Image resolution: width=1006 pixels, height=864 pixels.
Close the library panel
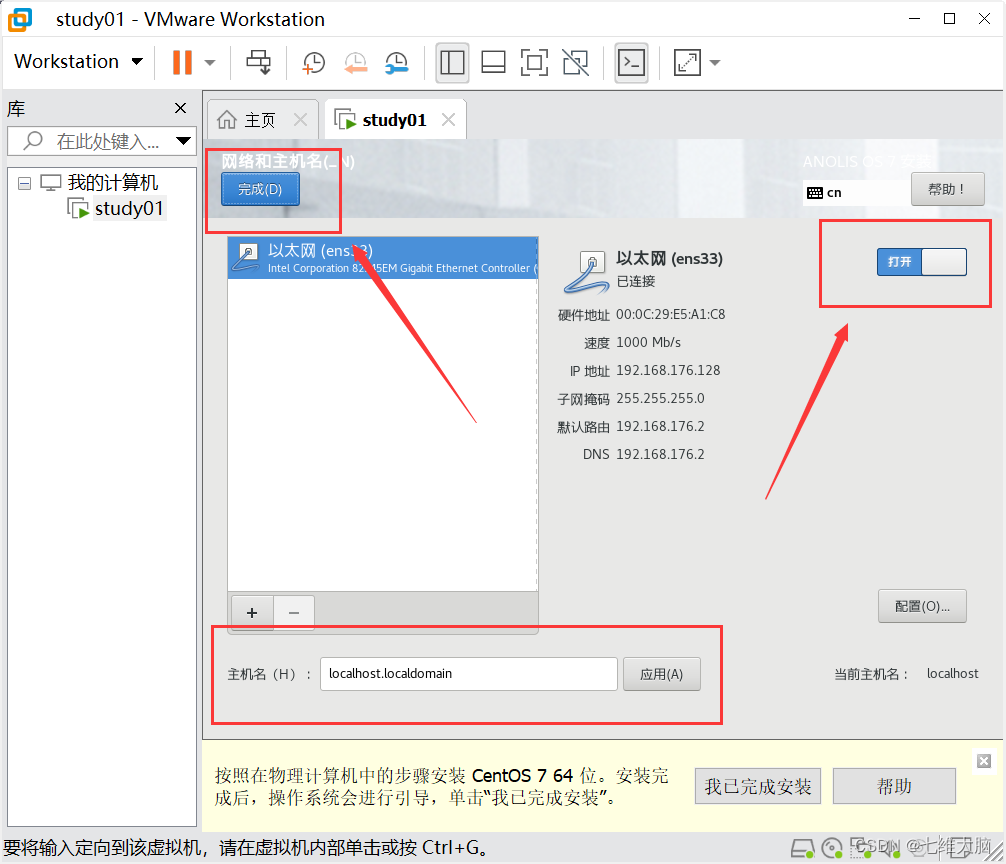click(181, 108)
